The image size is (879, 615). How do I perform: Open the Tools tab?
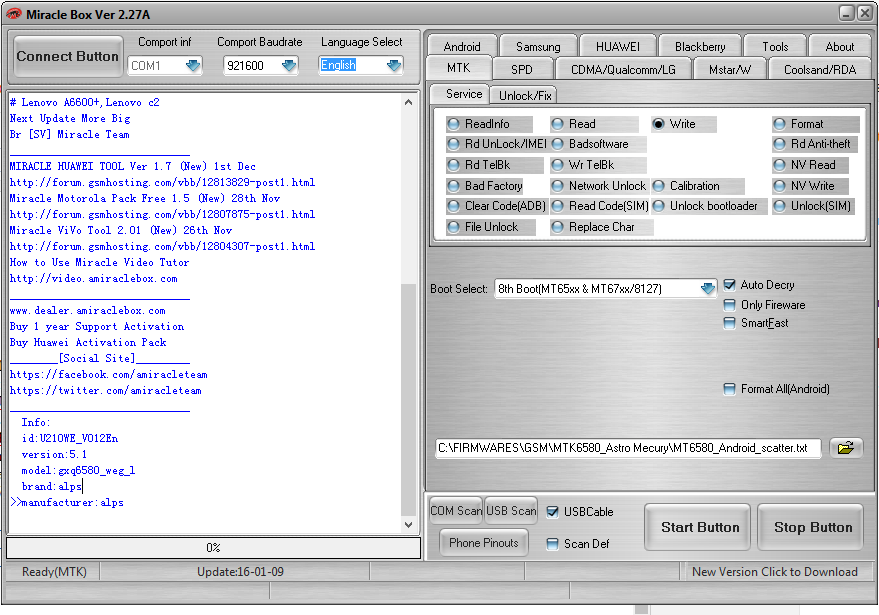775,47
